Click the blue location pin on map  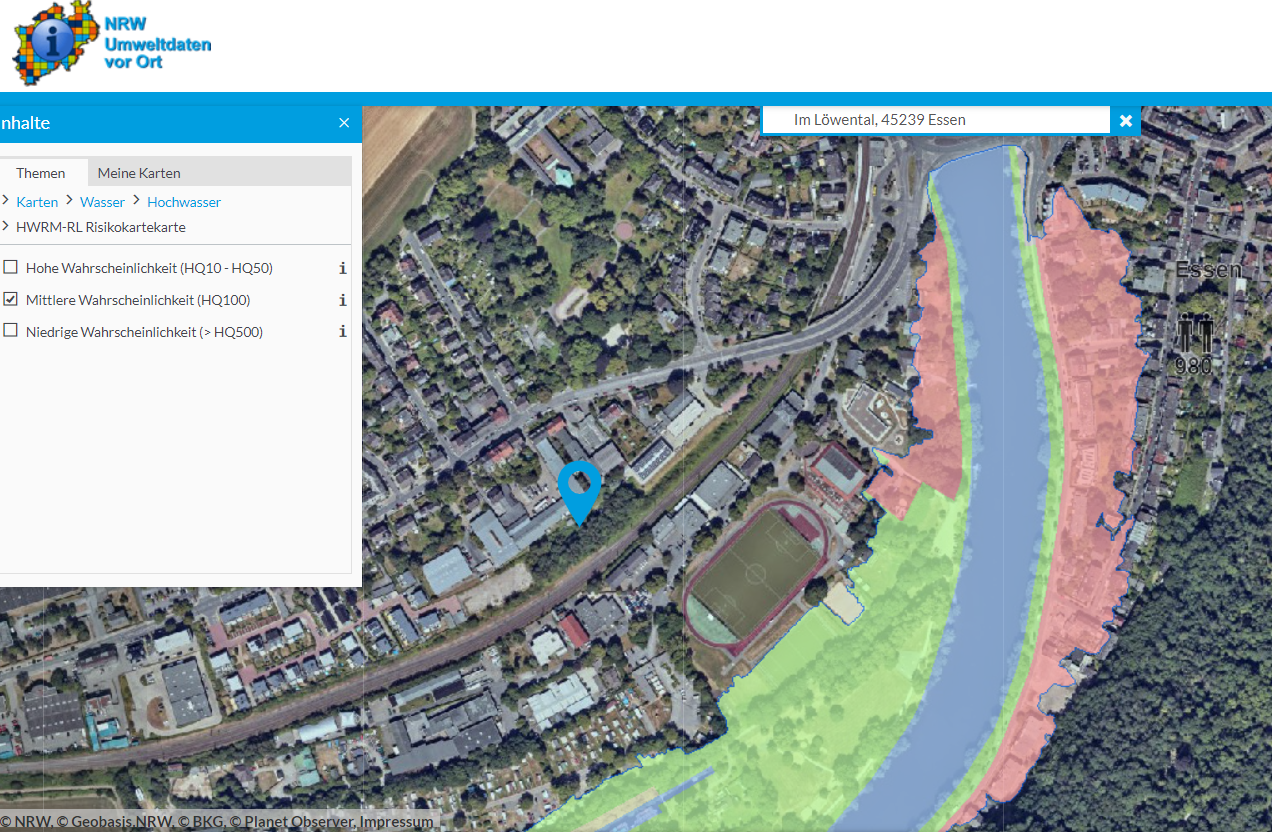point(579,490)
